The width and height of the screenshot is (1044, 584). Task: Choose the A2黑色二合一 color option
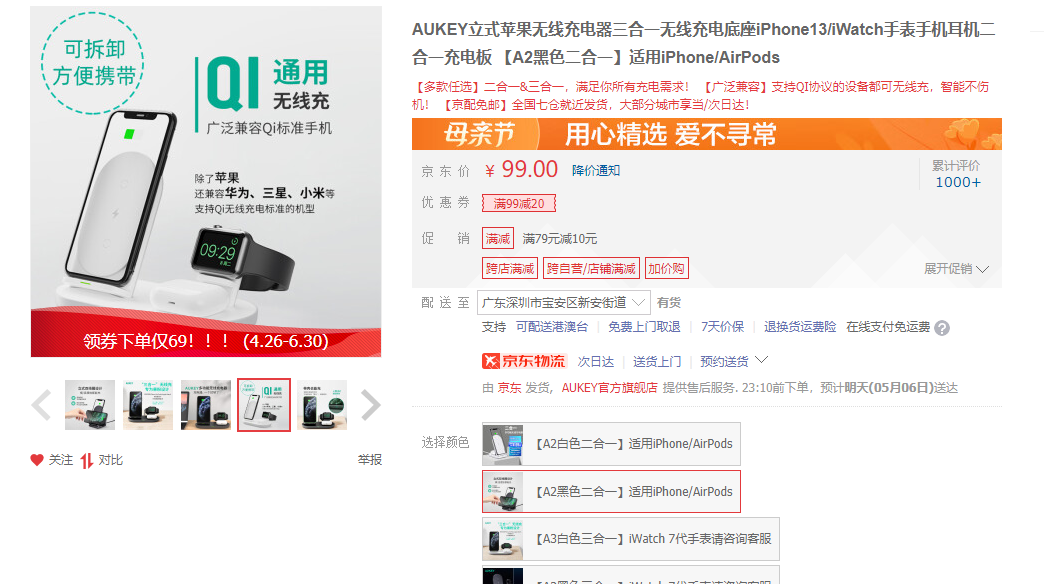tap(611, 491)
